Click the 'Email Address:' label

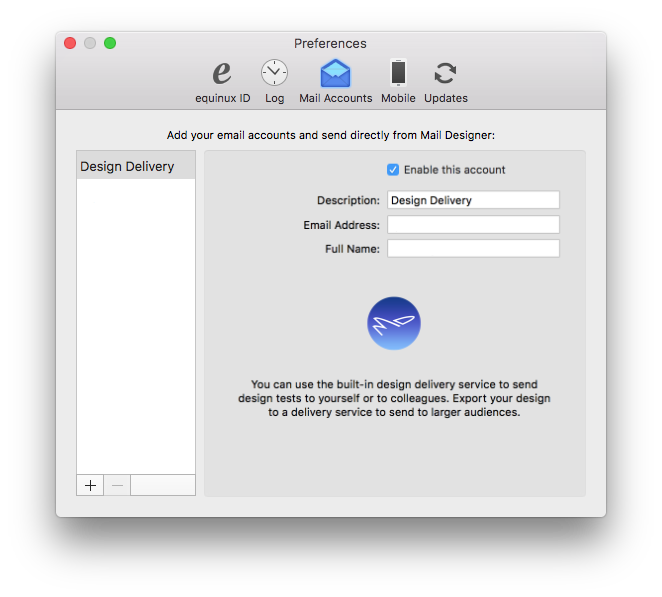342,225
